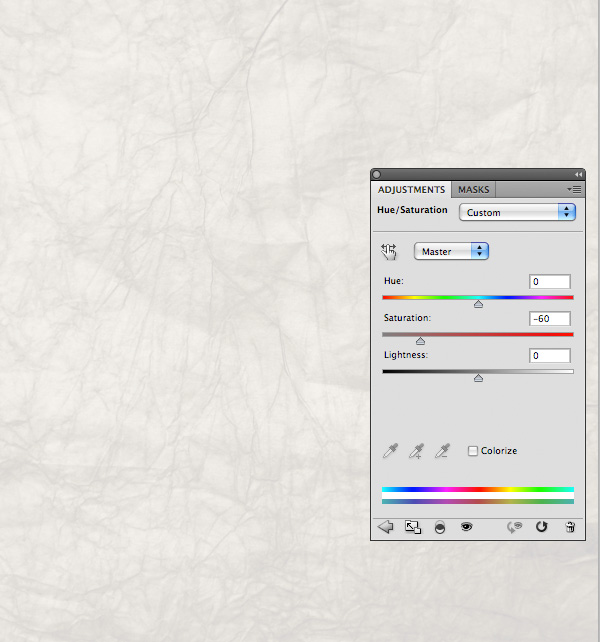Screen dimensions: 600x642
Task: Select the on-image targeted adjustment hand tool
Action: coord(389,252)
